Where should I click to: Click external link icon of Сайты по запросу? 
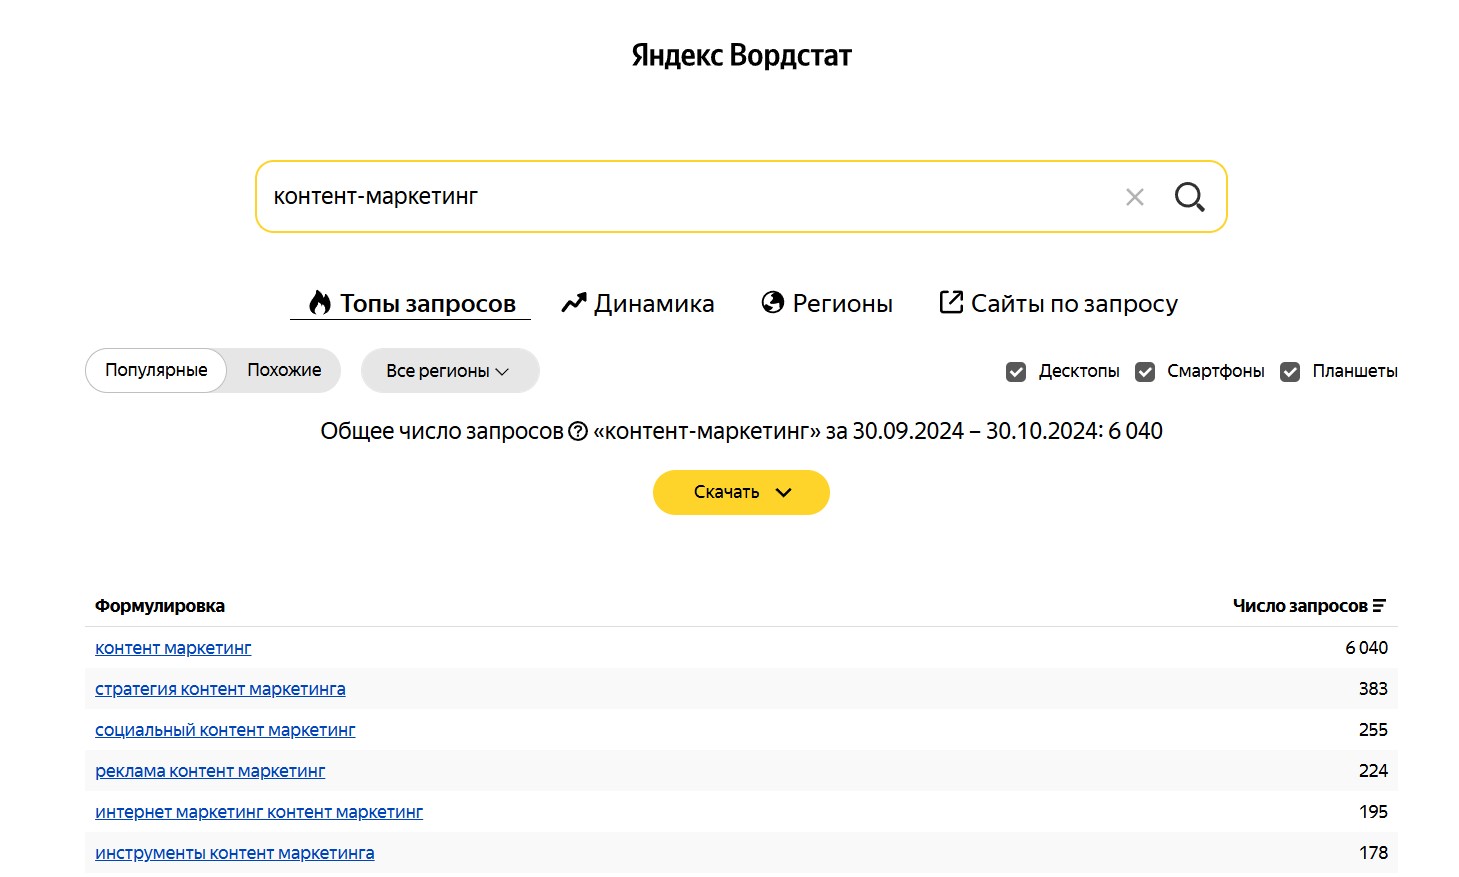951,301
